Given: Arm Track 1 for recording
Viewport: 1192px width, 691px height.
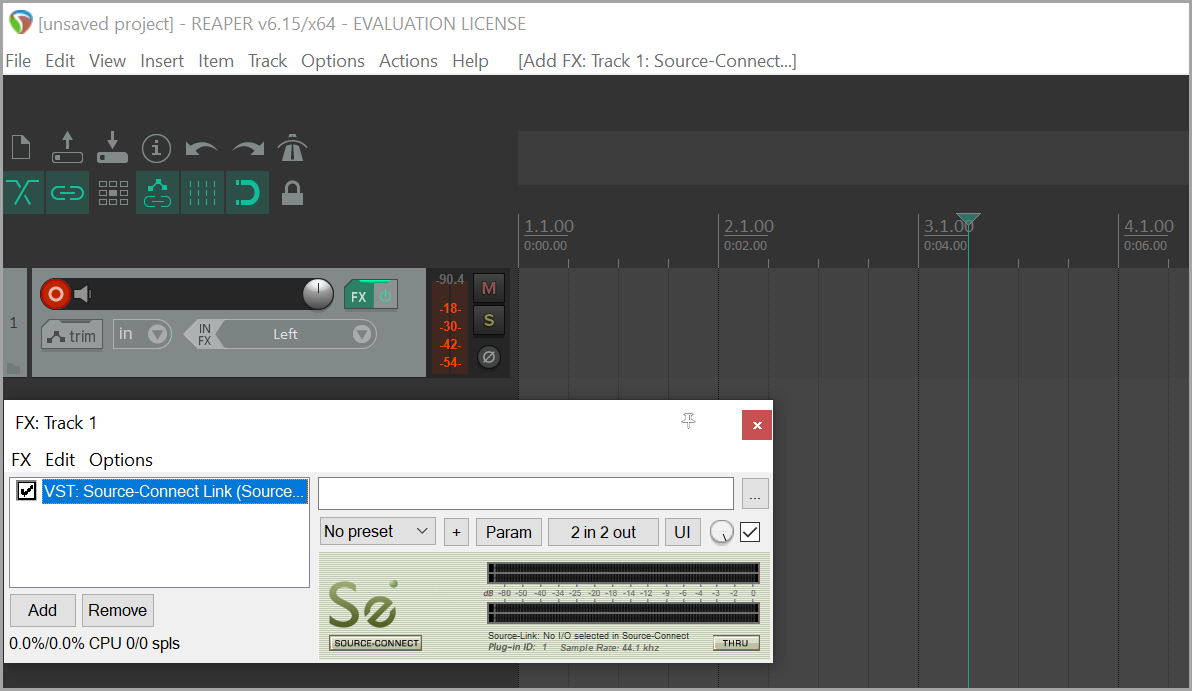Looking at the screenshot, I should point(56,294).
